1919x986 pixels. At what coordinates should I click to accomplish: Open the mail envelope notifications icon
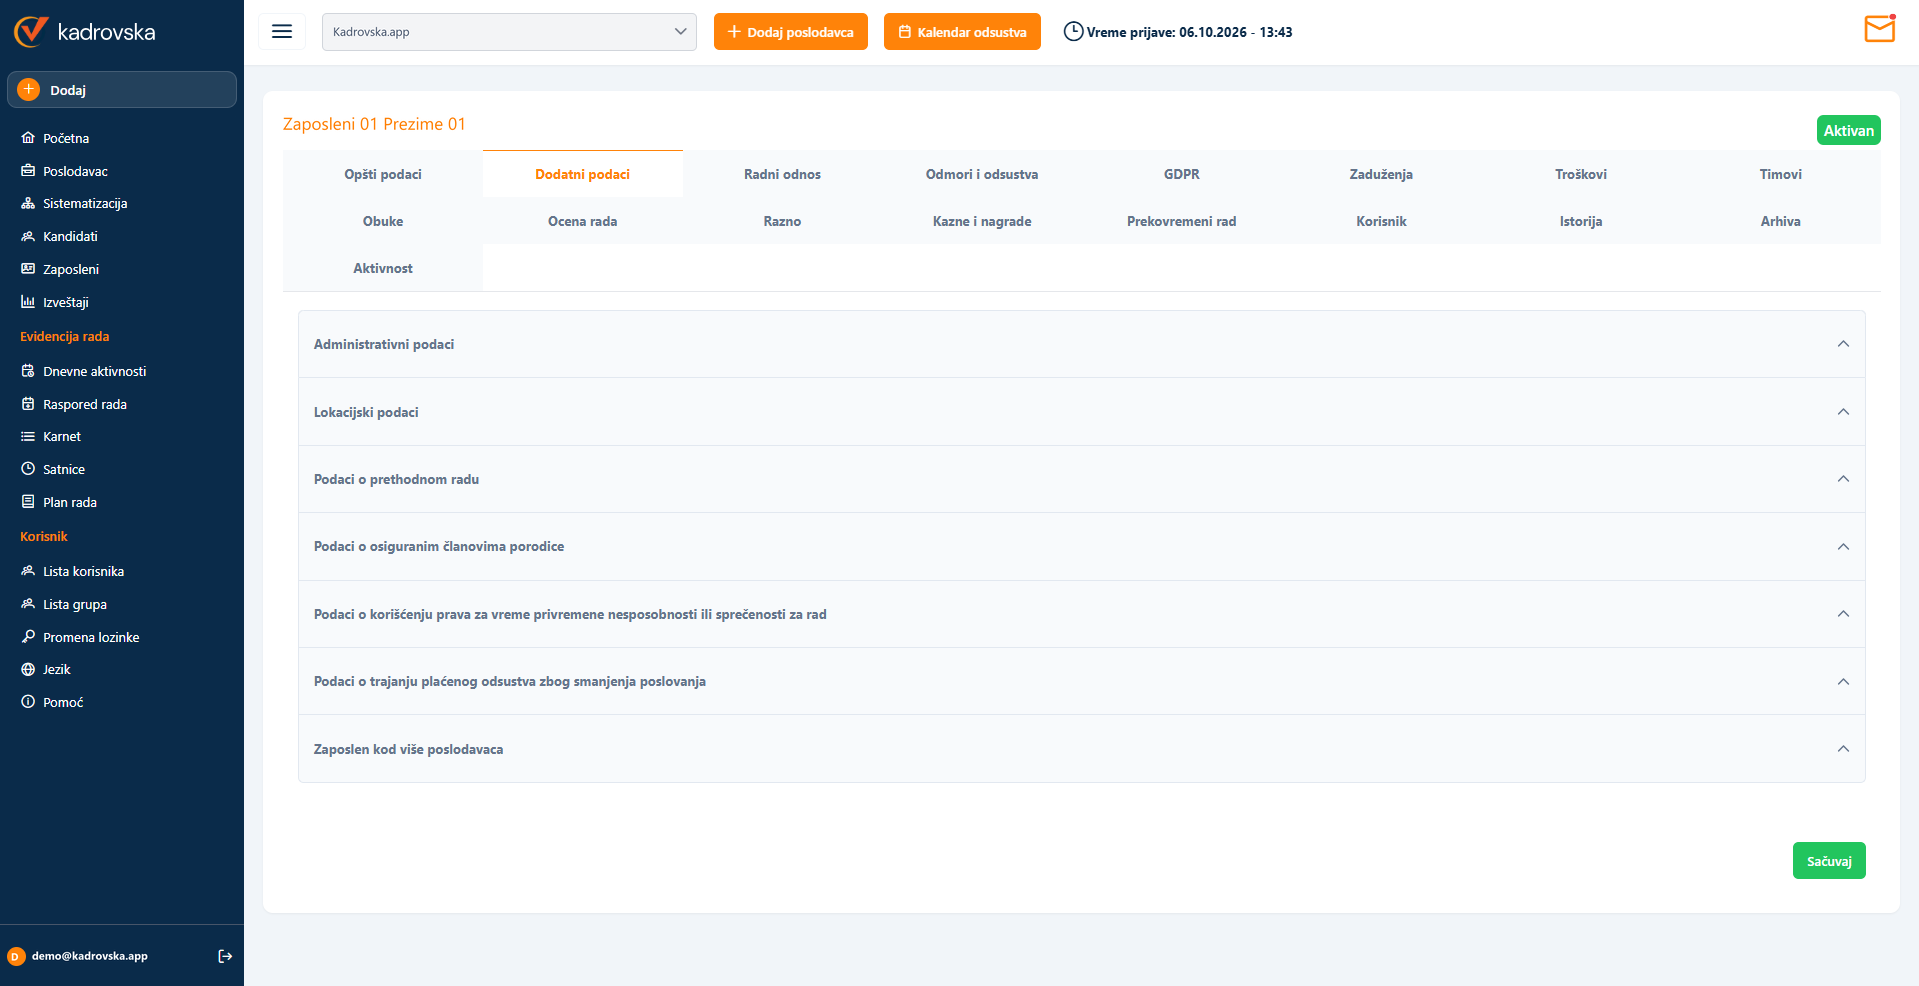(x=1880, y=29)
